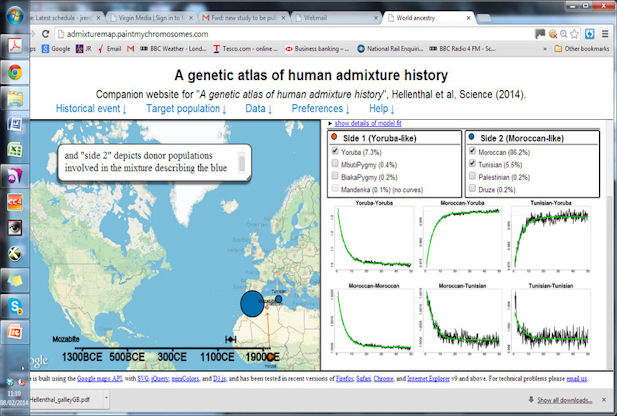Screen dimensions: 617x416
Task: Click Show all downloads link
Action: tap(564, 400)
